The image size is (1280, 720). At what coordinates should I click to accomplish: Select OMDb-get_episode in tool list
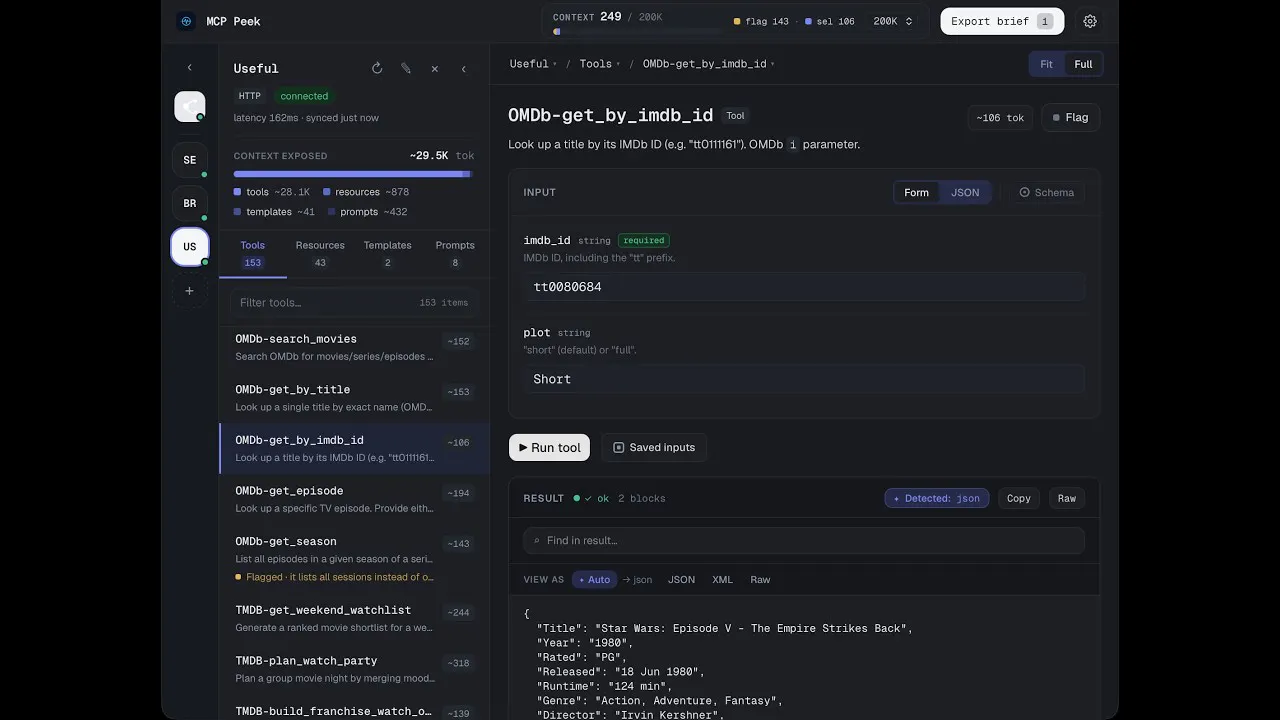pos(354,499)
